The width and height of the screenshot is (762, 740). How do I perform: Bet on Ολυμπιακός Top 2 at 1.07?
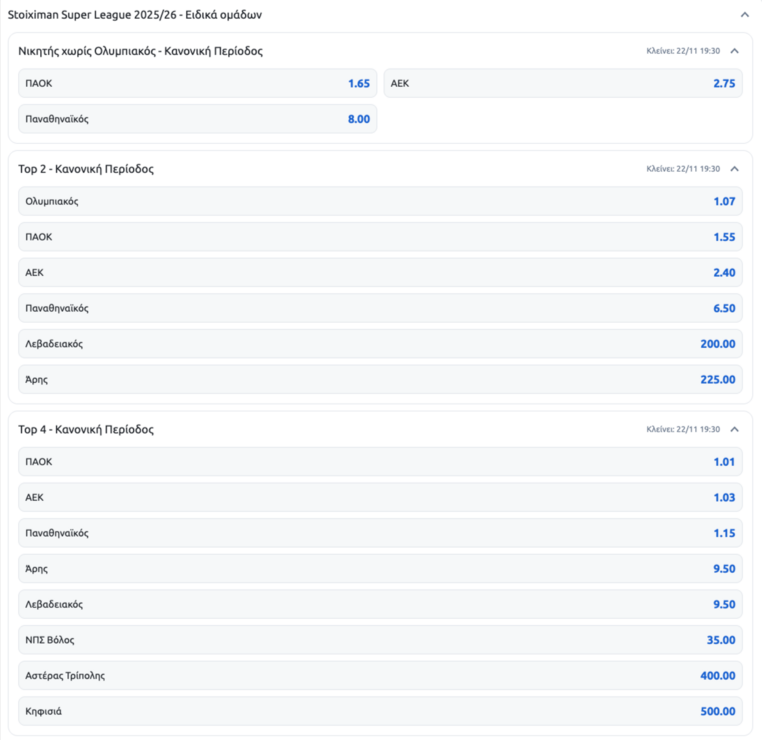click(x=380, y=202)
